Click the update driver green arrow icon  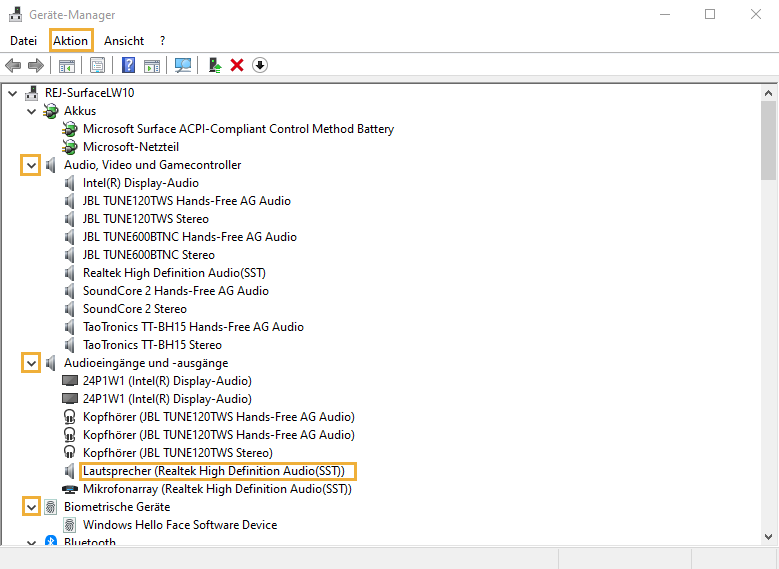coord(214,66)
